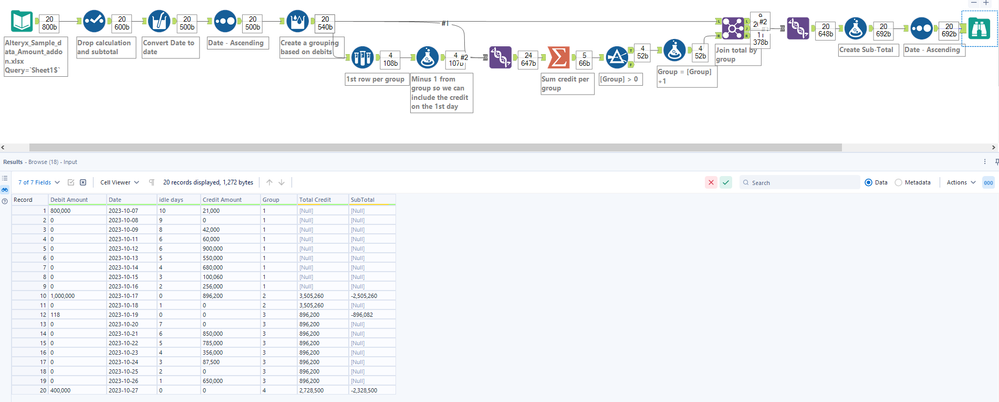The height and width of the screenshot is (402, 999).
Task: Select the Credit Amount cell 100,060
Action: 230,277
